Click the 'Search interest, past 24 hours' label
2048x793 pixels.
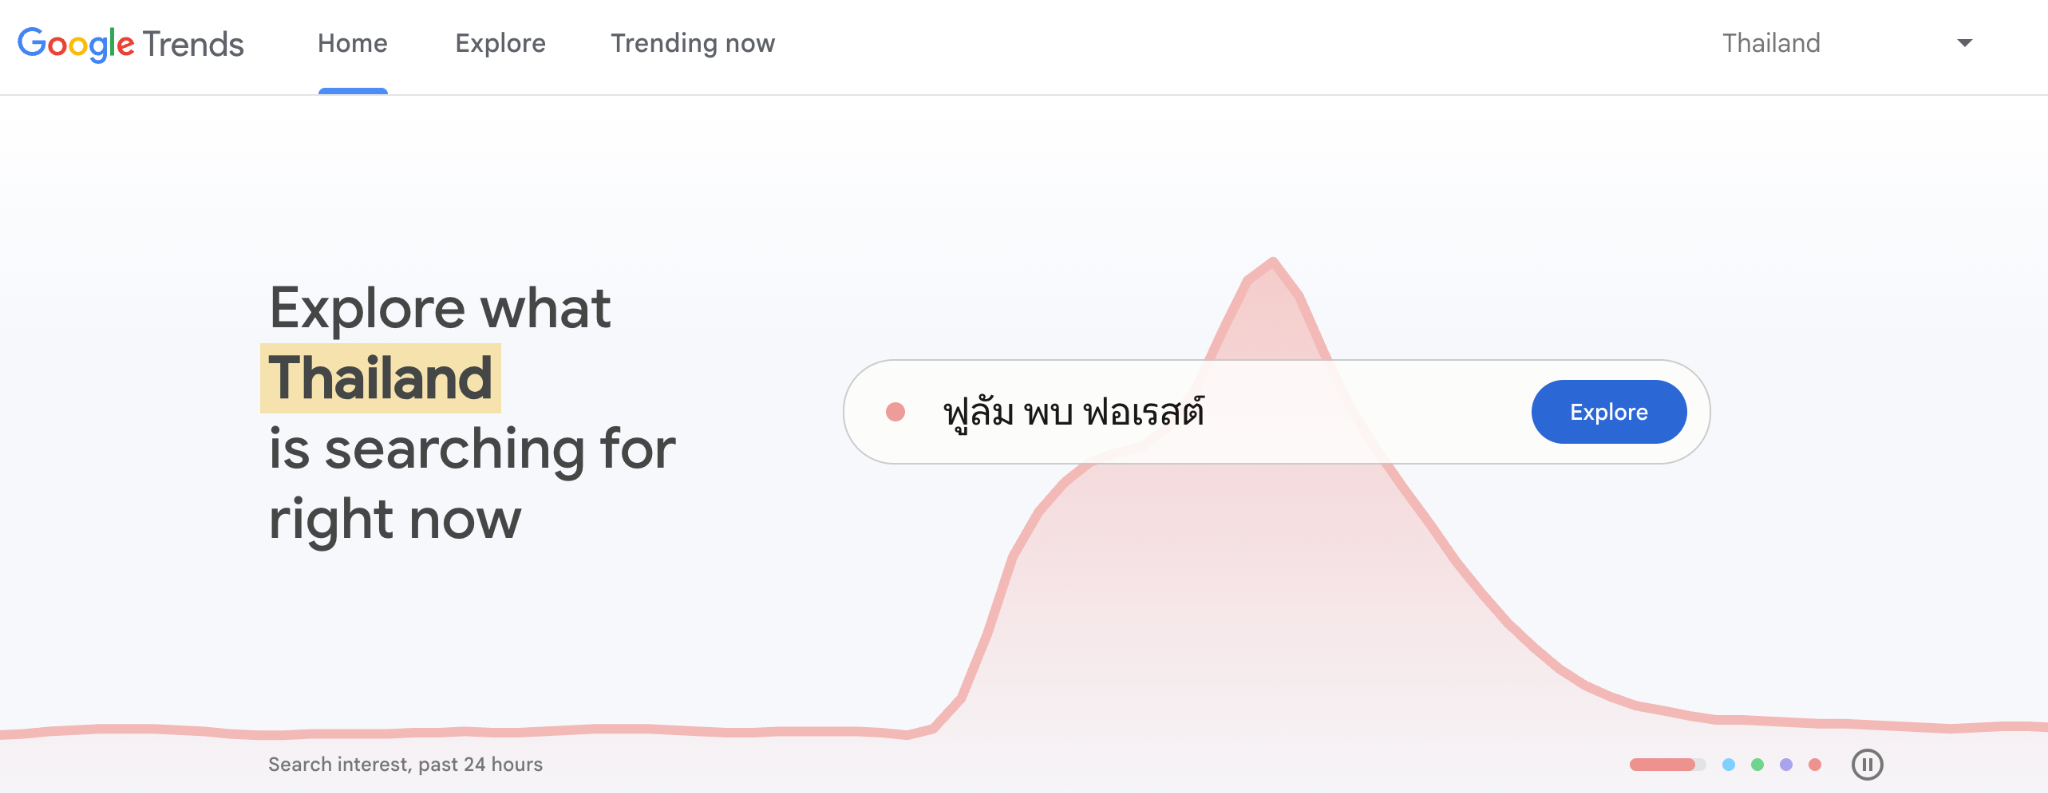pos(404,763)
